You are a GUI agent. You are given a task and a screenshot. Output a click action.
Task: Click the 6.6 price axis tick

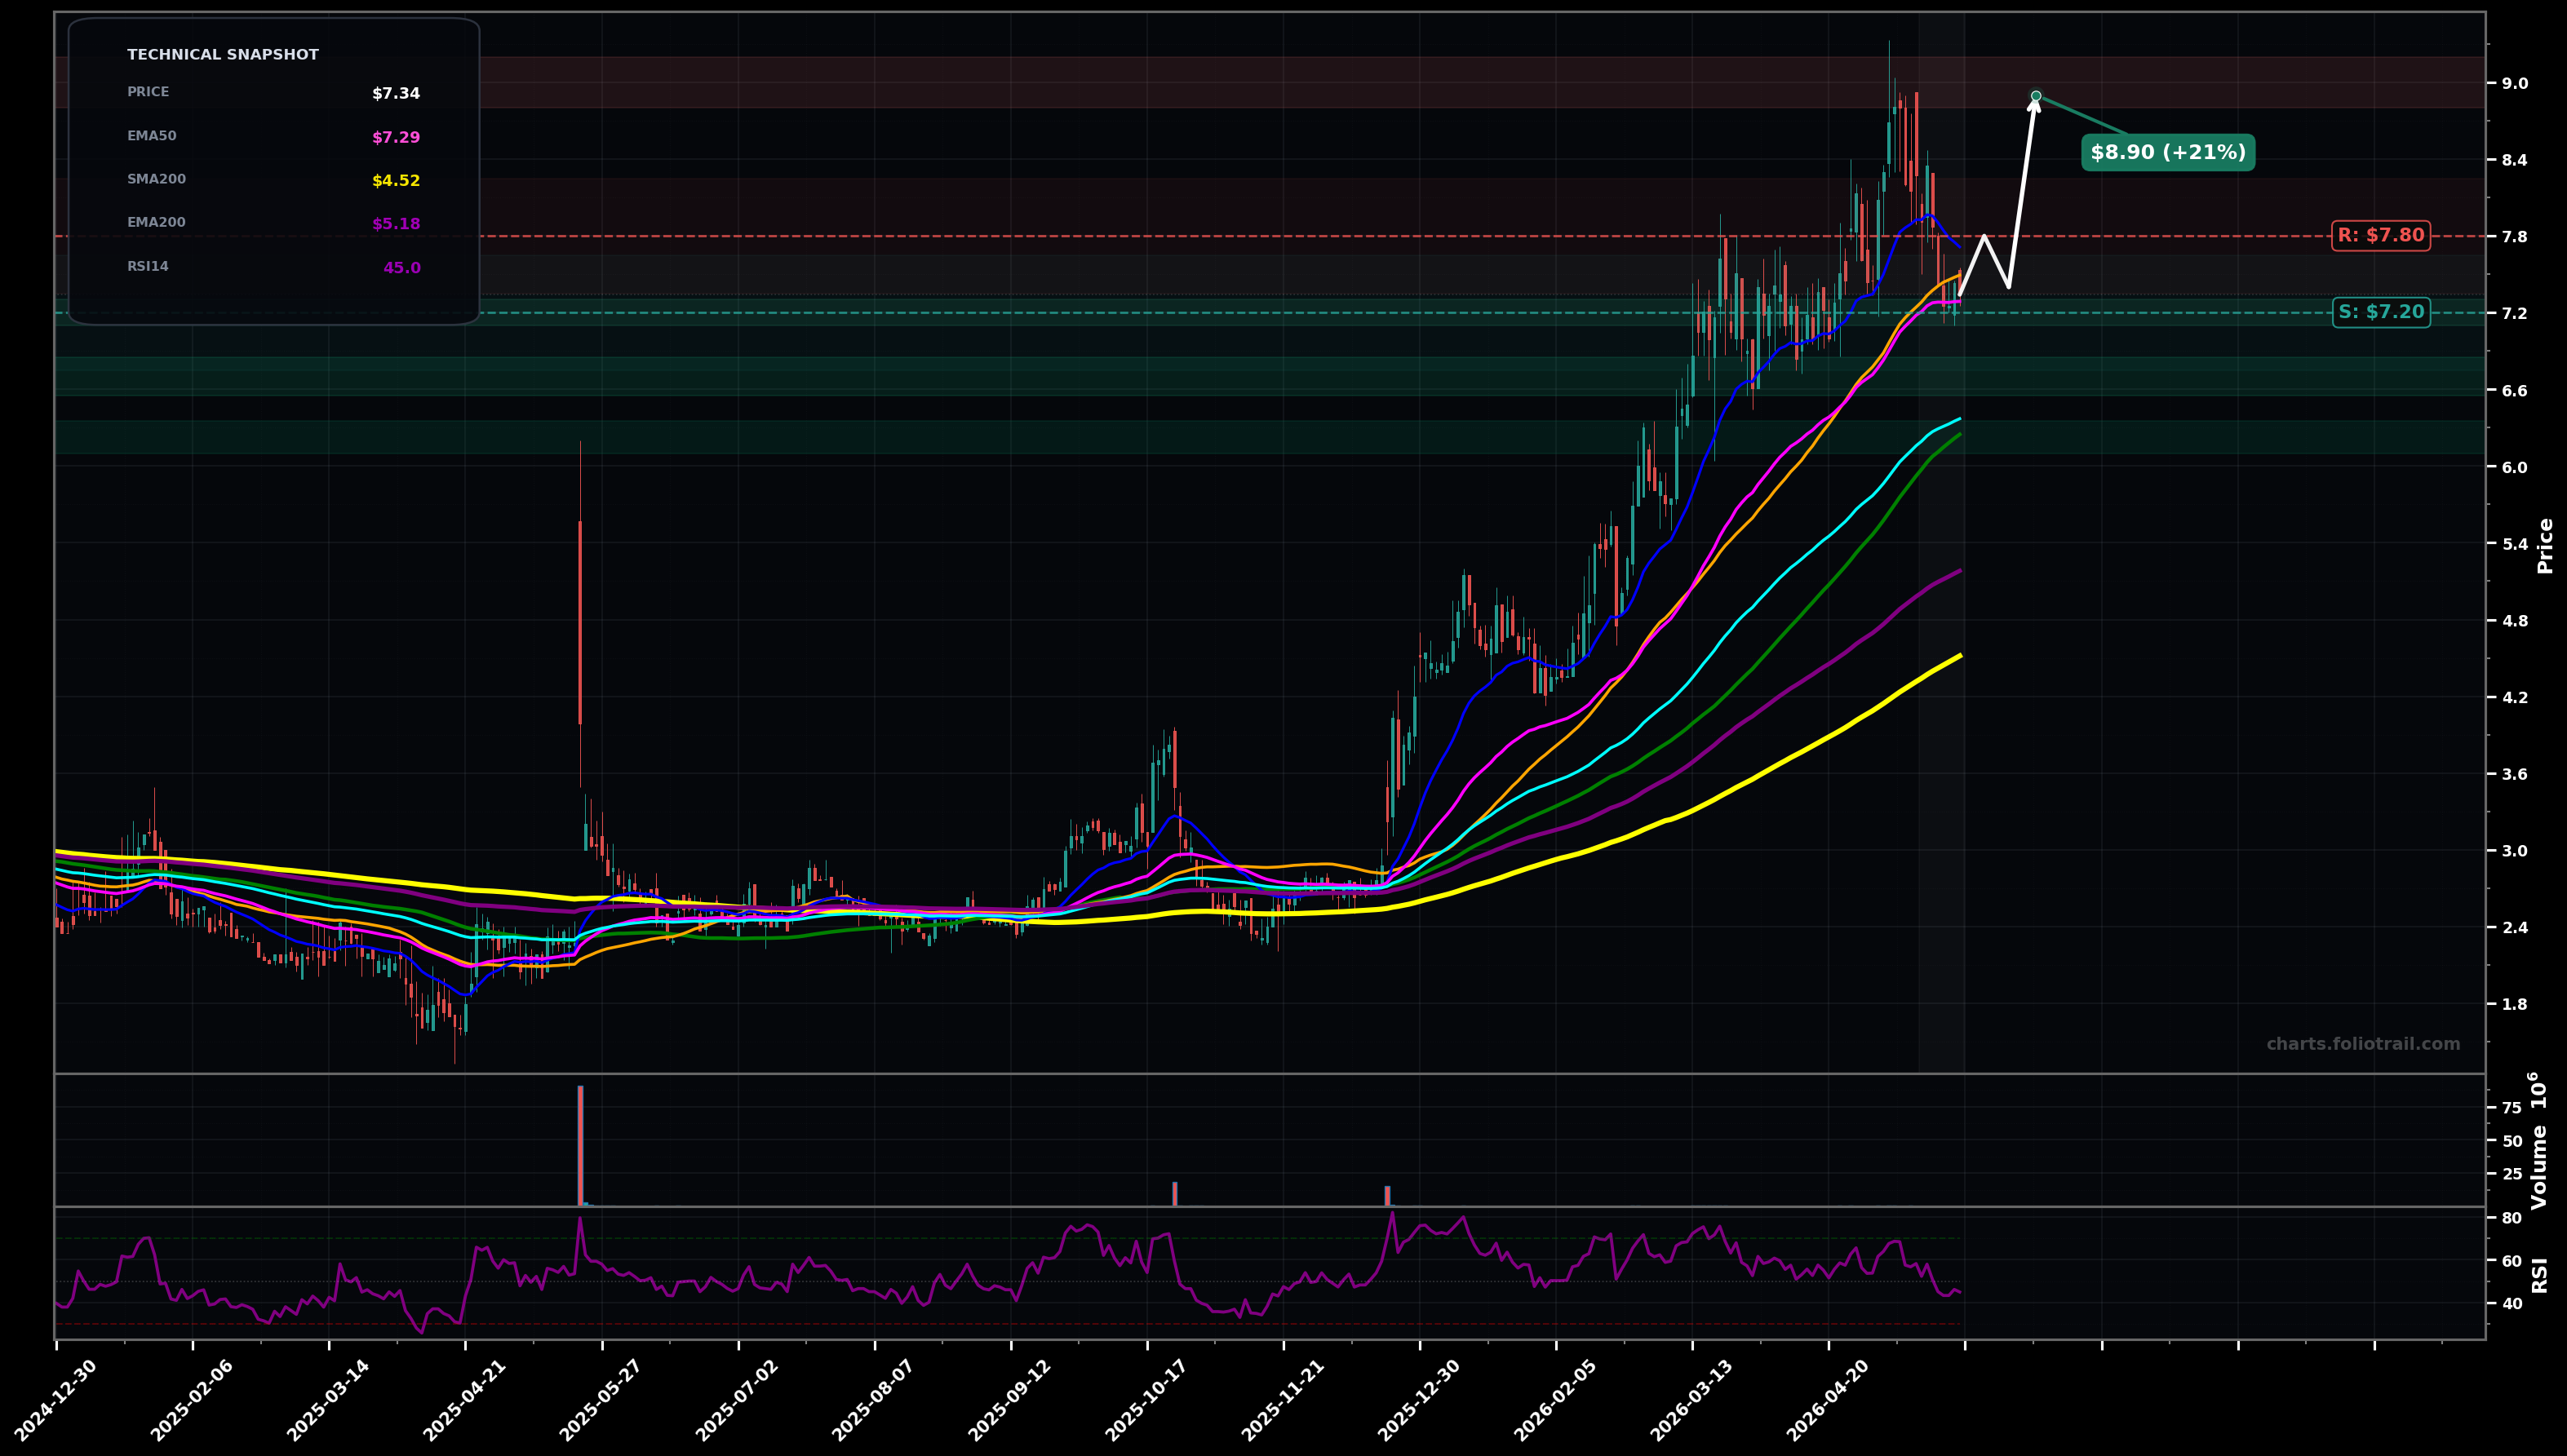[x=2514, y=390]
